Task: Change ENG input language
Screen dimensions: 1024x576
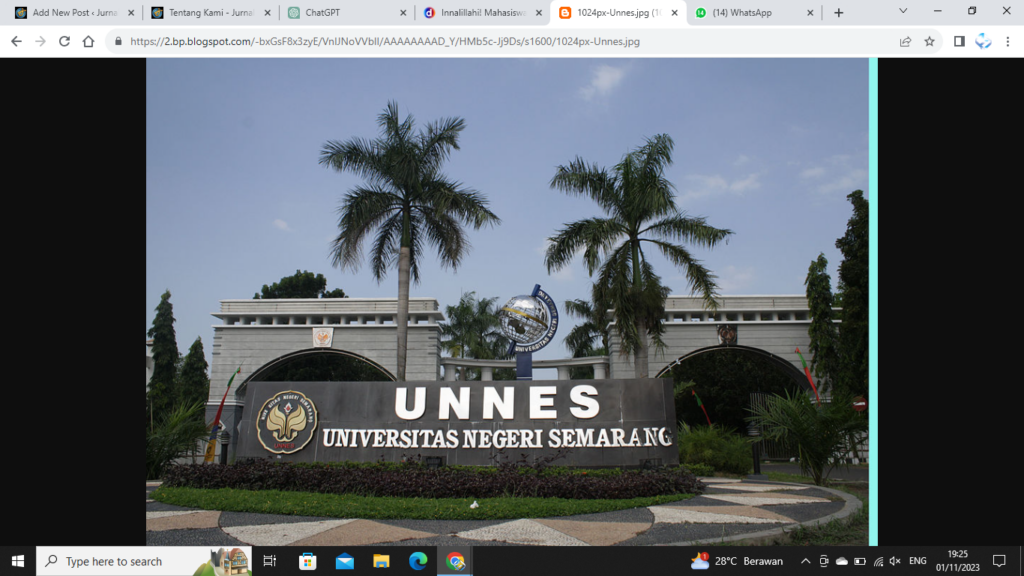Action: tap(918, 561)
